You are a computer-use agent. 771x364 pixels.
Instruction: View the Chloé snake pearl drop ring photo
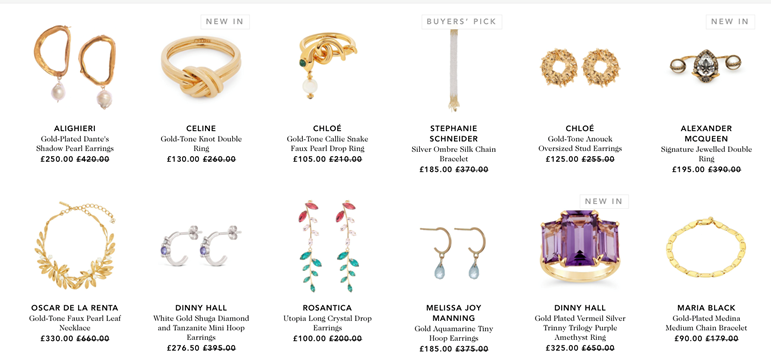(327, 65)
